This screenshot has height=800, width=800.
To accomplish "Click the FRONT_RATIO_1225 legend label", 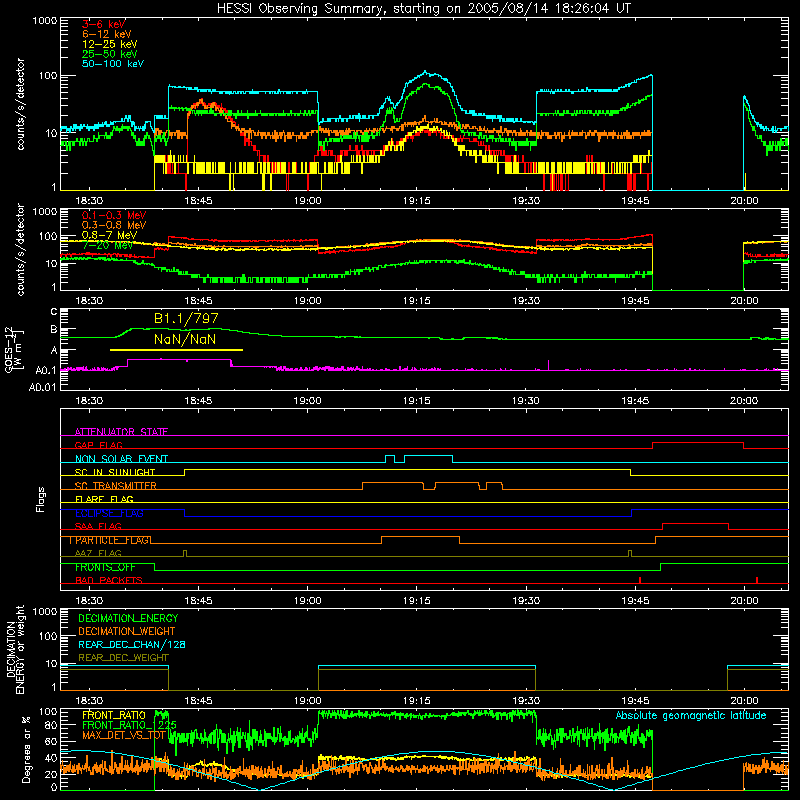I will (x=129, y=724).
